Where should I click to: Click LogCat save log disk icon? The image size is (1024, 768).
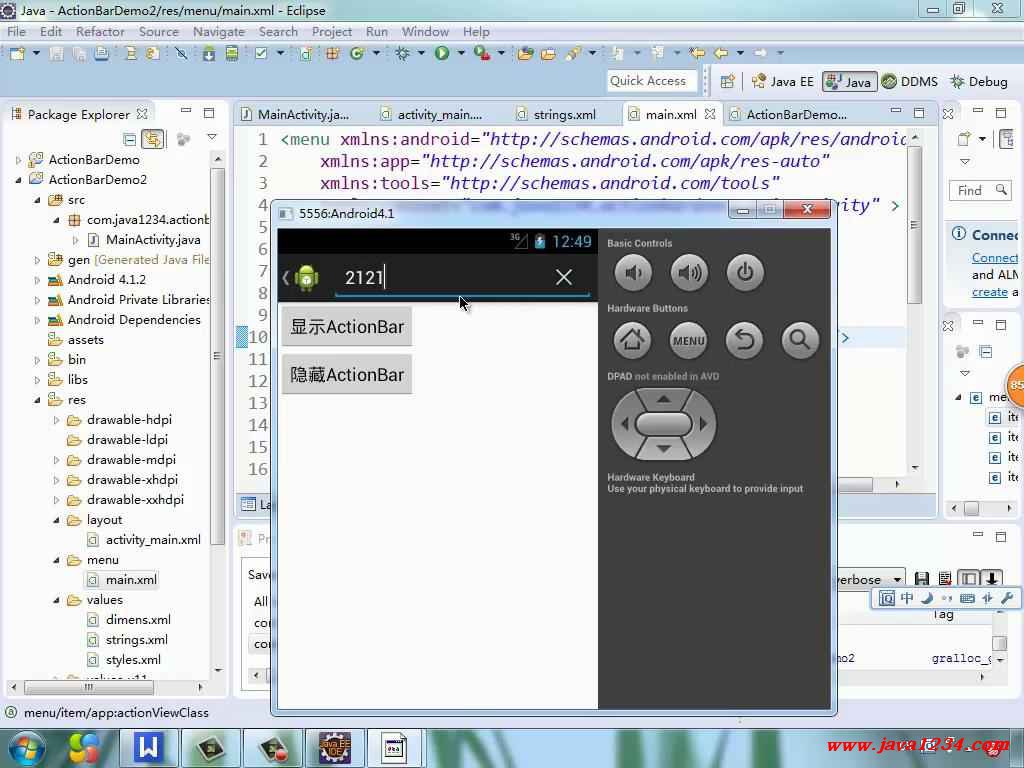coord(921,579)
